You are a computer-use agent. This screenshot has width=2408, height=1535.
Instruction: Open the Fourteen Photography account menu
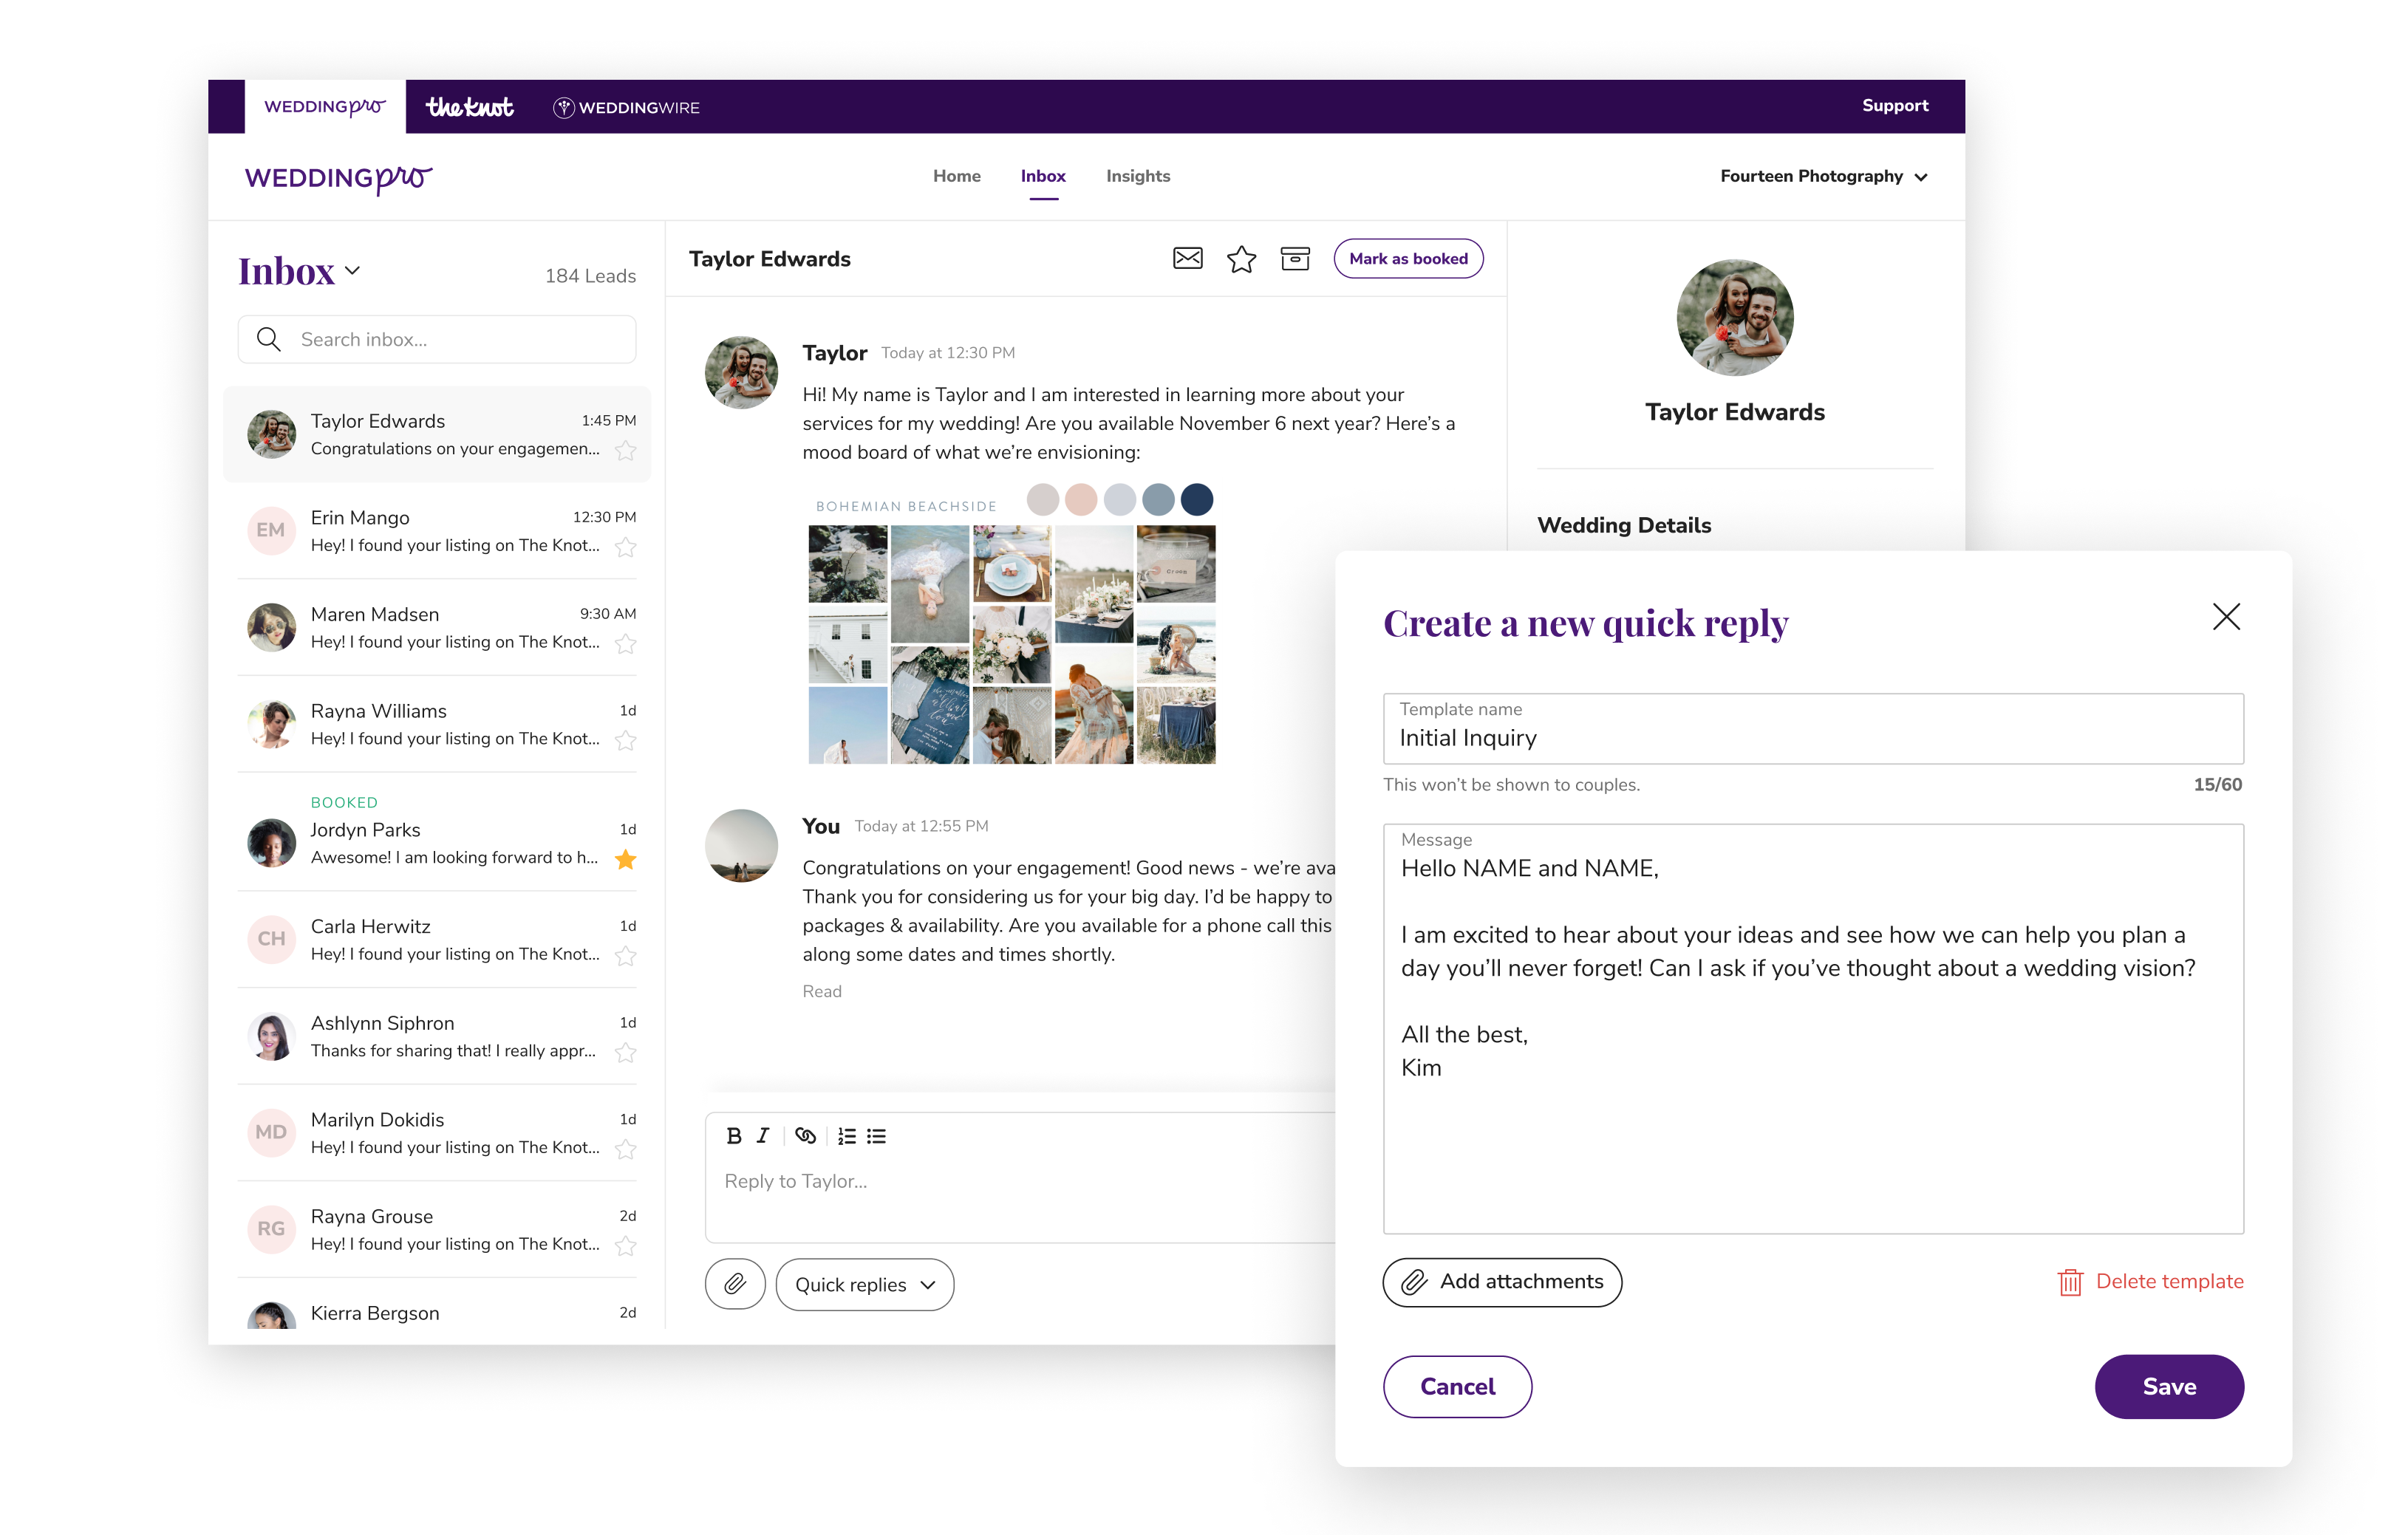[x=1824, y=176]
